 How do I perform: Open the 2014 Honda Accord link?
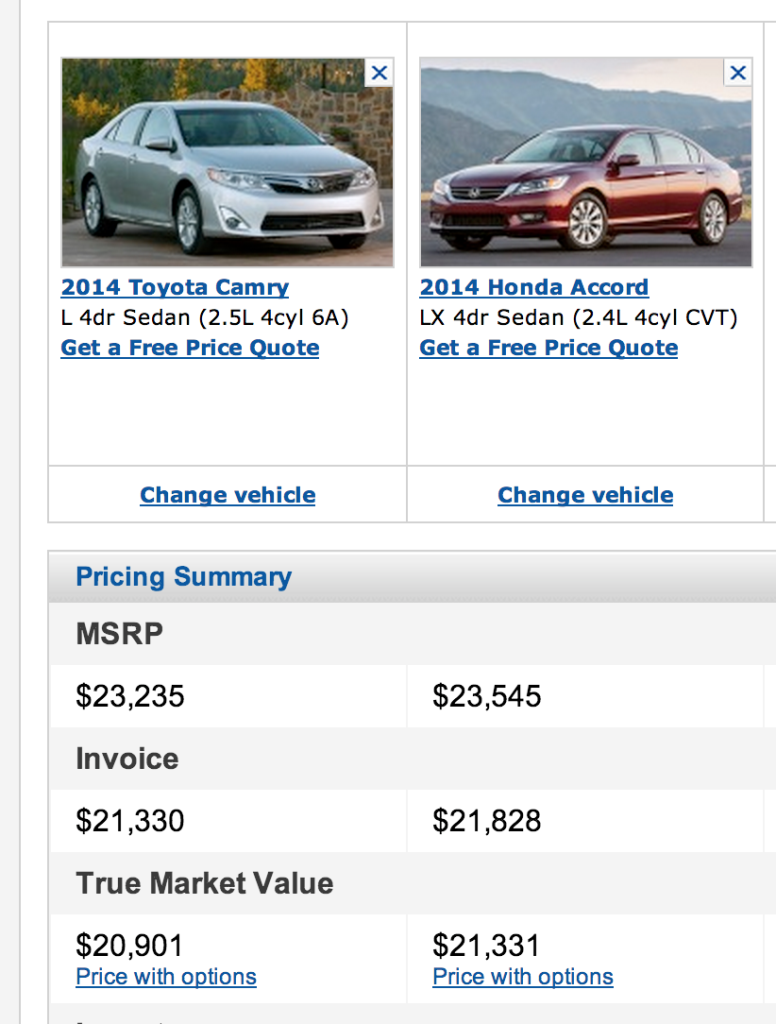(x=534, y=287)
